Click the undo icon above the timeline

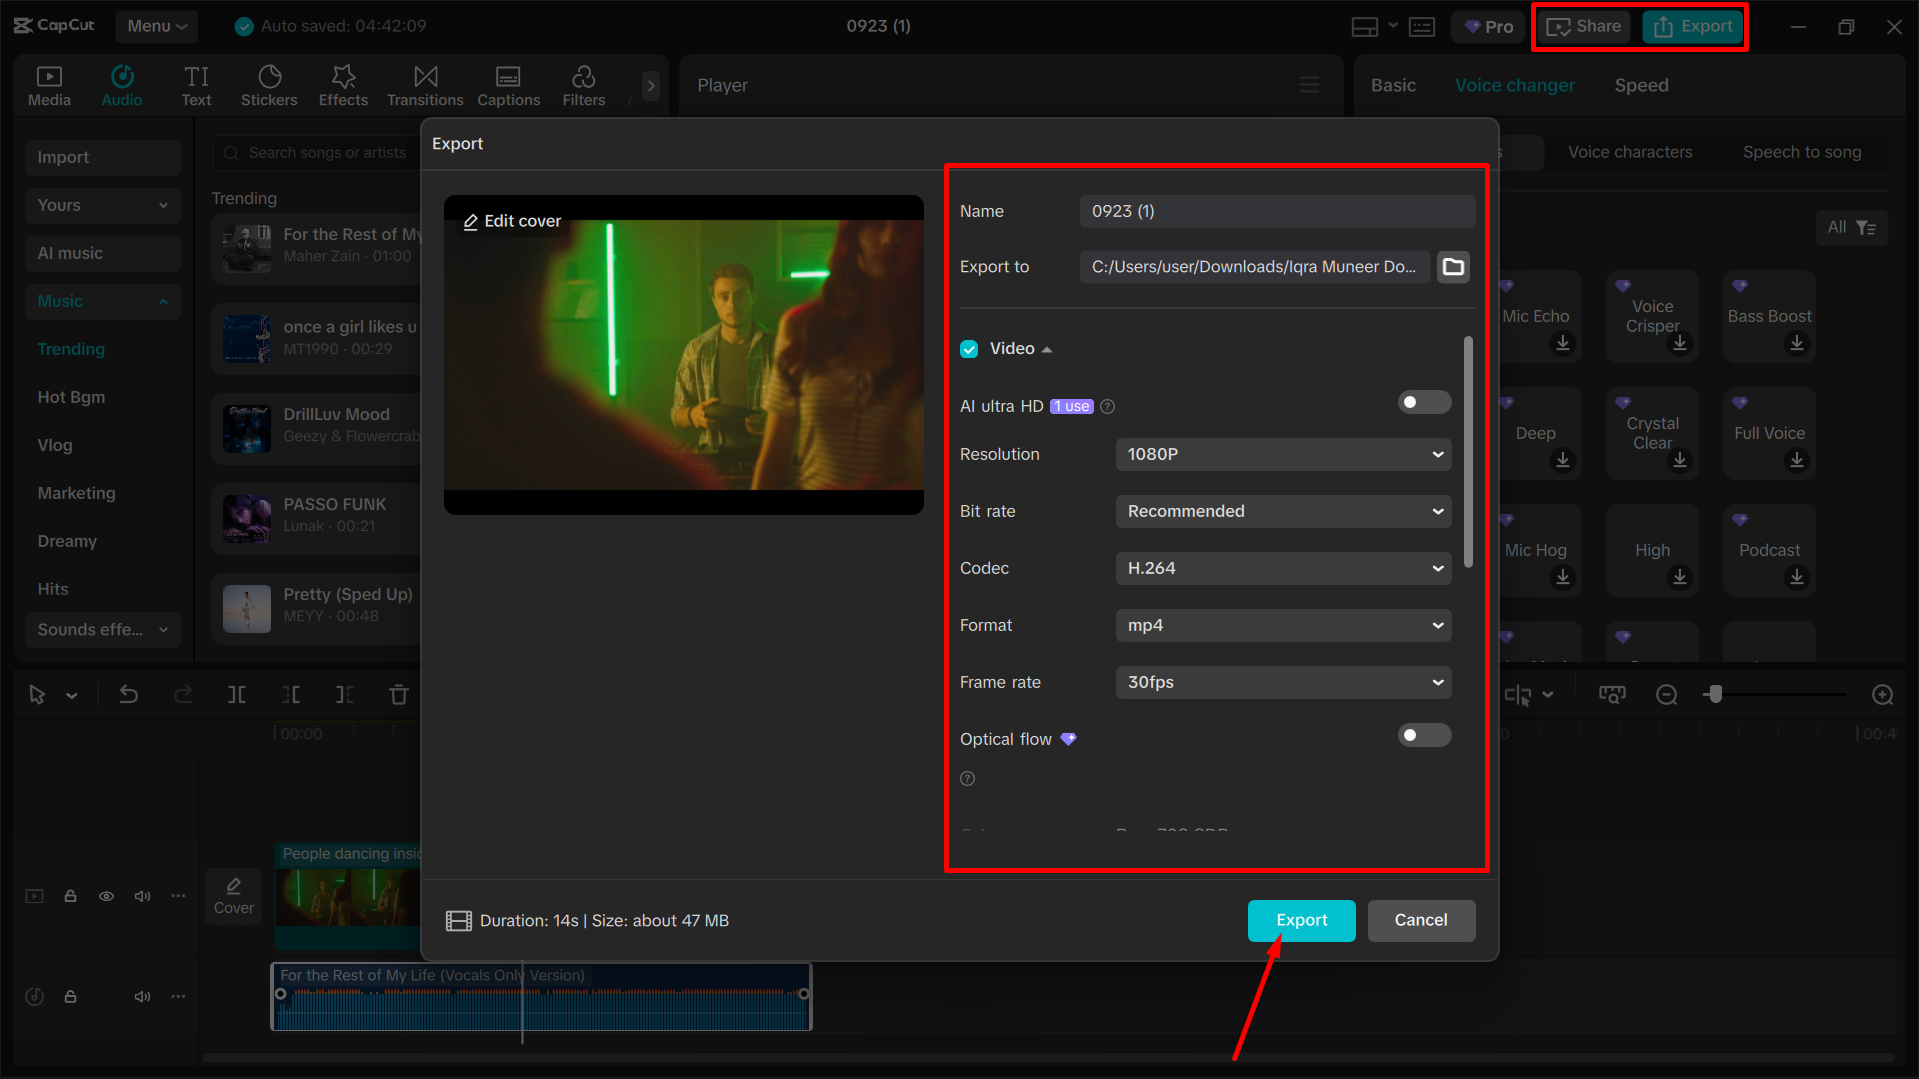[129, 694]
